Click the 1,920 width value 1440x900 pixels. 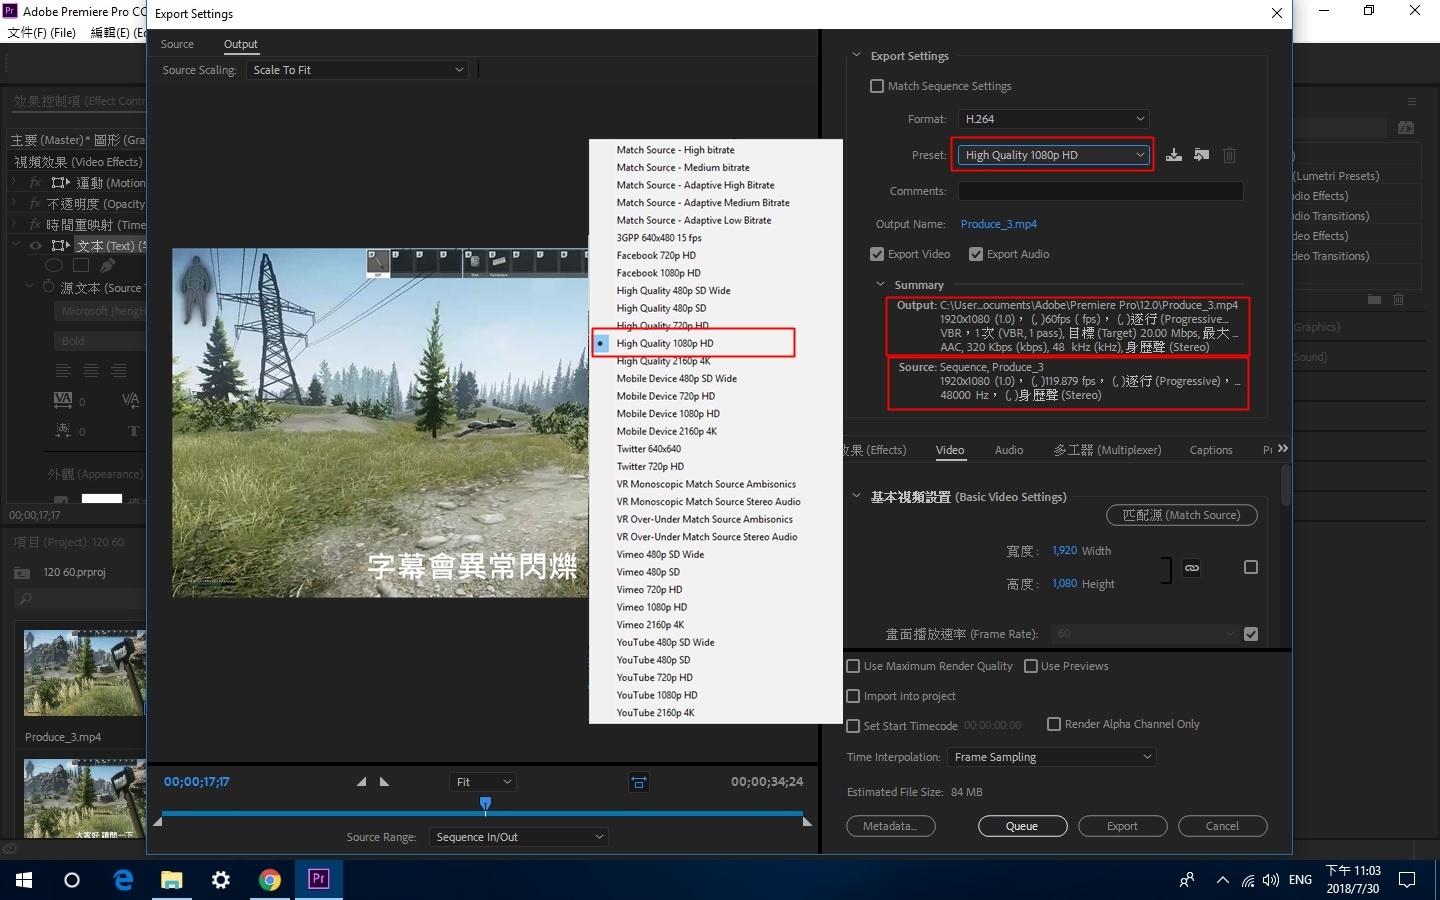(x=1064, y=551)
